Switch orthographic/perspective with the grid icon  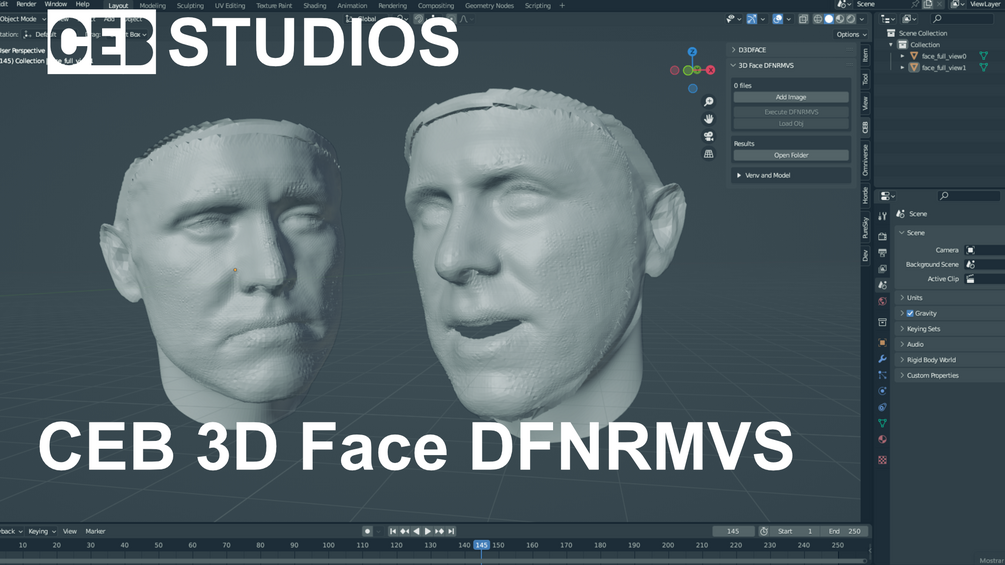tap(708, 154)
